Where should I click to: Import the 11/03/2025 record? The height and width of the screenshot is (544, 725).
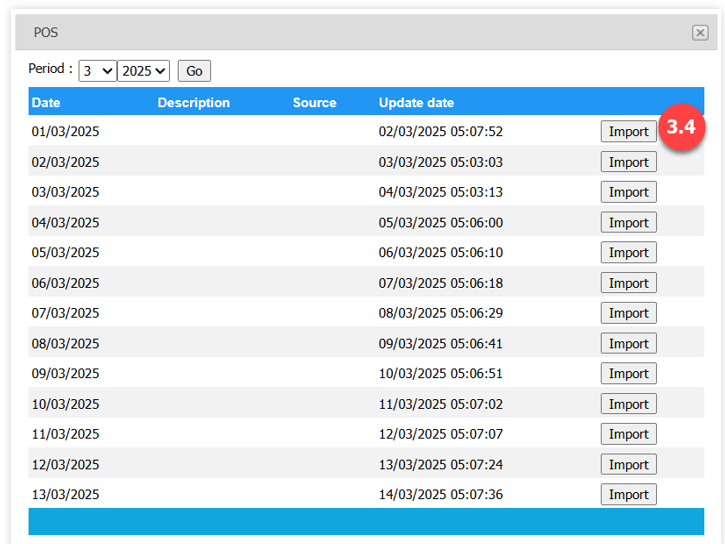tap(628, 434)
